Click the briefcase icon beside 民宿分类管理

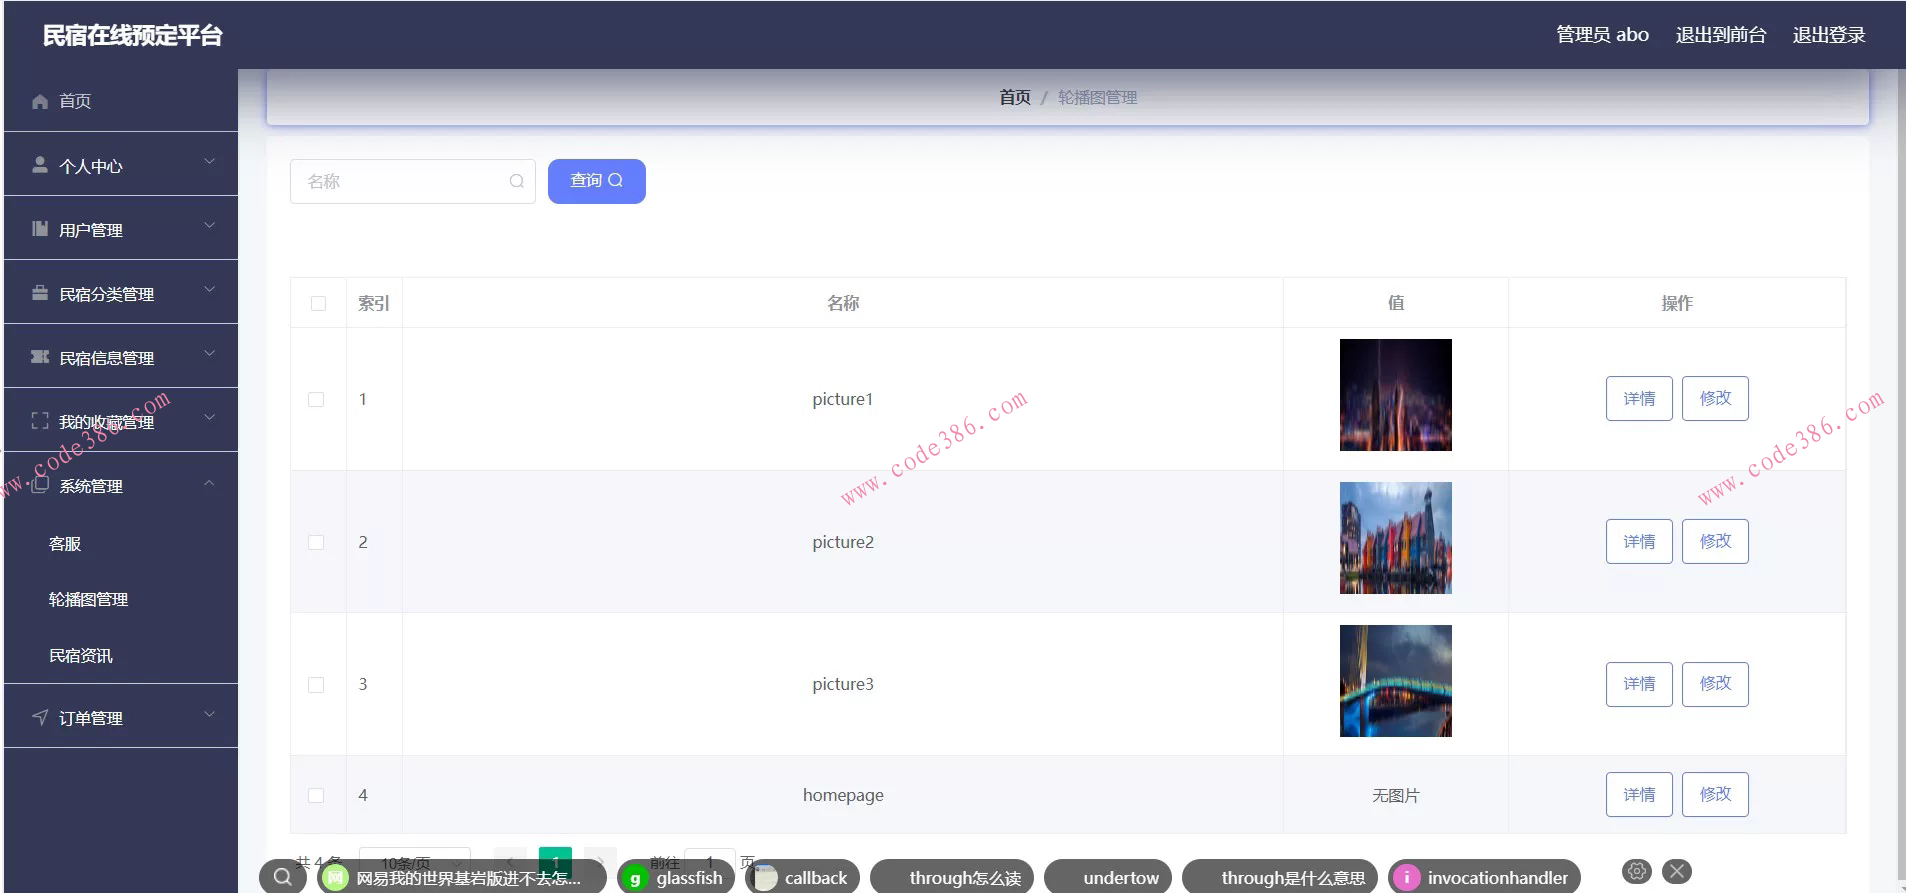pos(40,293)
